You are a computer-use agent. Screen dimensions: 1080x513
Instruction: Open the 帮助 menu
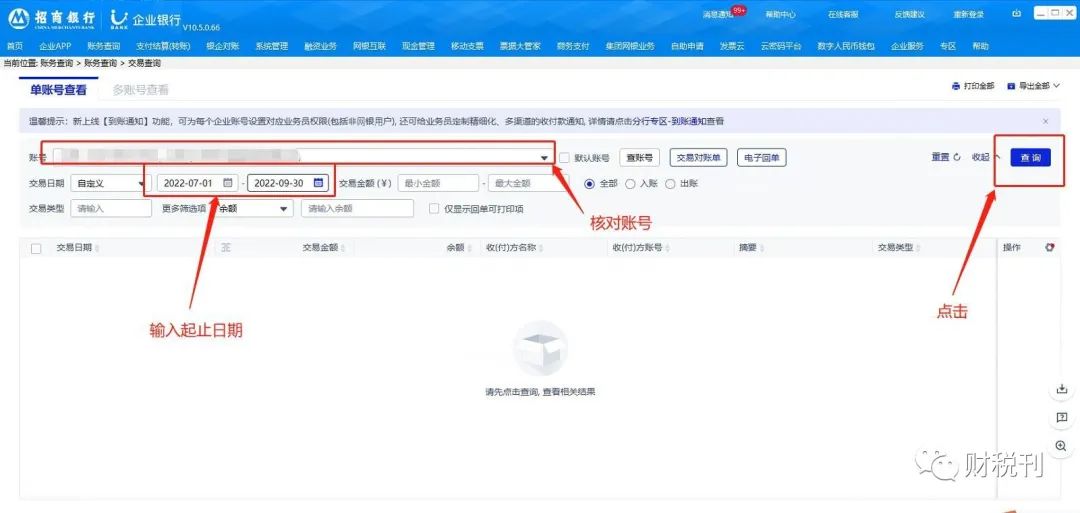981,46
